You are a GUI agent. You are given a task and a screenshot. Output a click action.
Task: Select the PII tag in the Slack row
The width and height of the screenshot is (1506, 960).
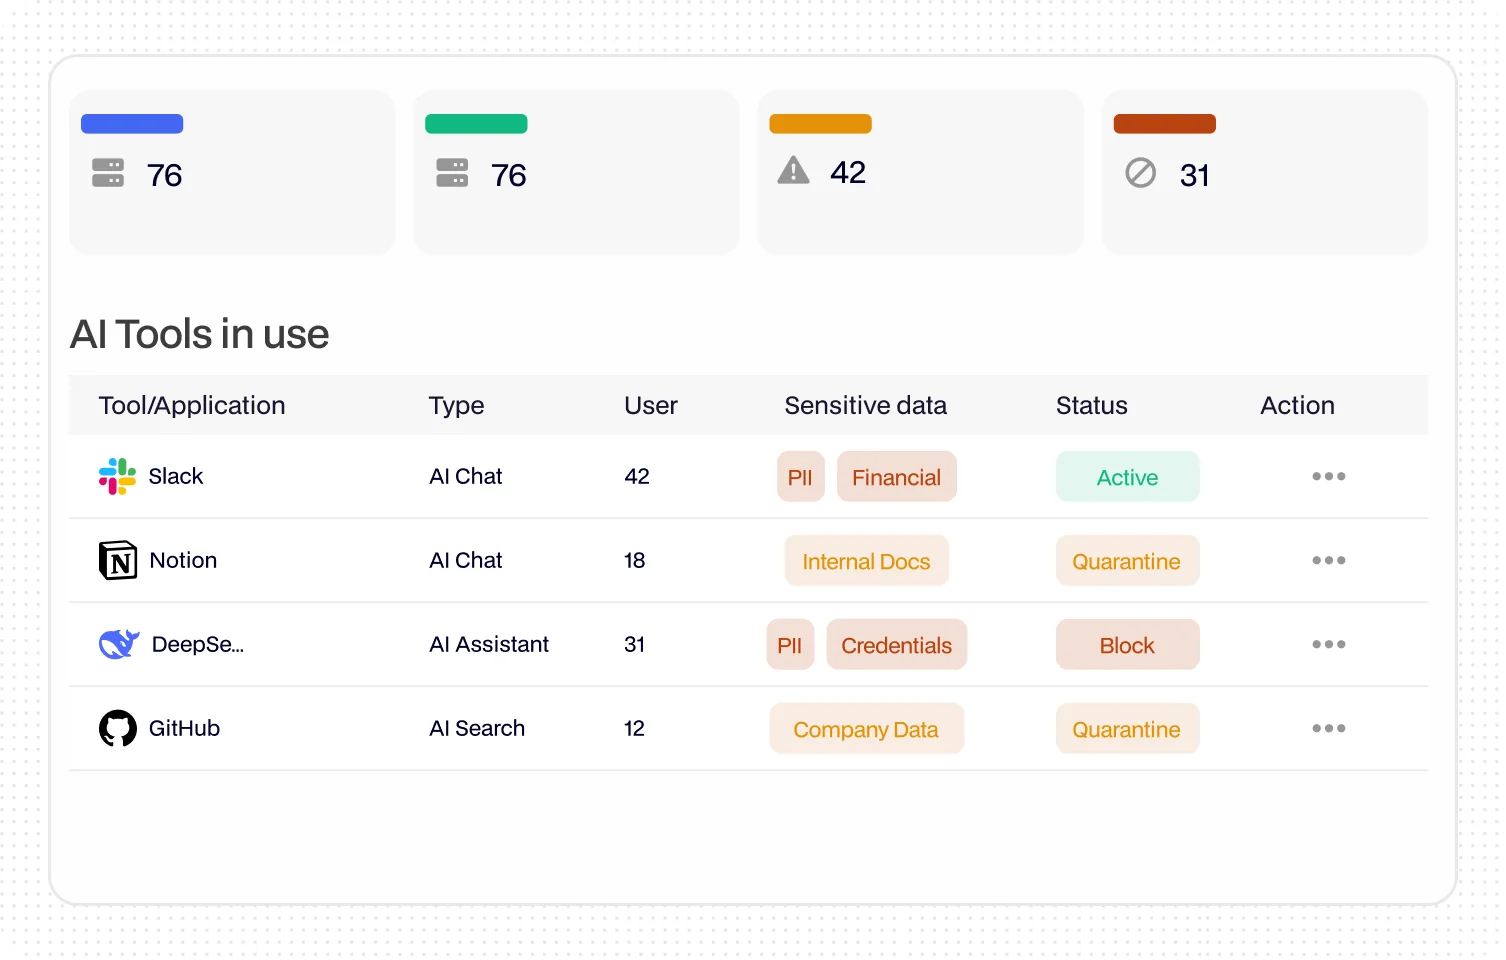point(800,477)
